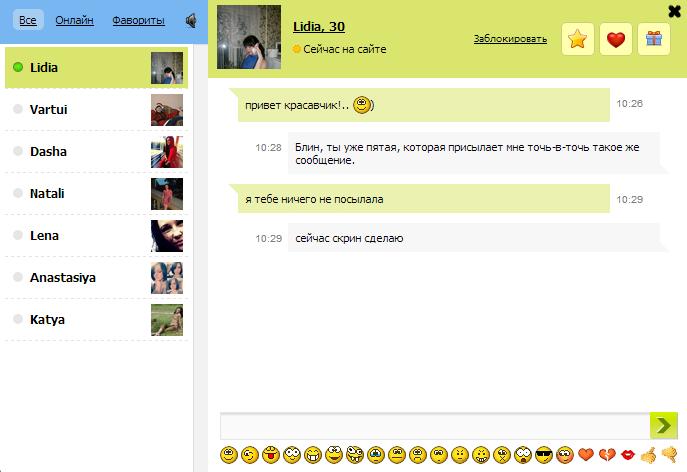The height and width of the screenshot is (472, 687).
Task: Click the 'Сейчас на сайте' status text
Action: tap(345, 49)
